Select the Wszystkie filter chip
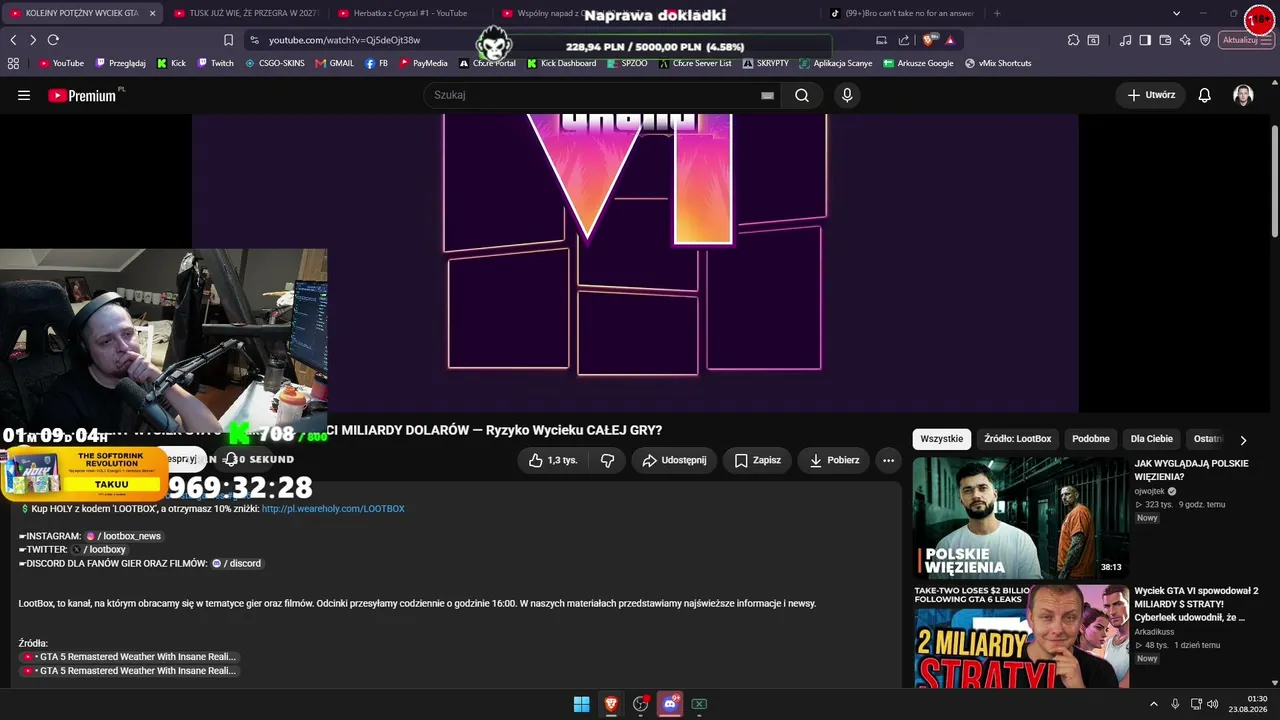This screenshot has height=720, width=1280. coord(942,439)
